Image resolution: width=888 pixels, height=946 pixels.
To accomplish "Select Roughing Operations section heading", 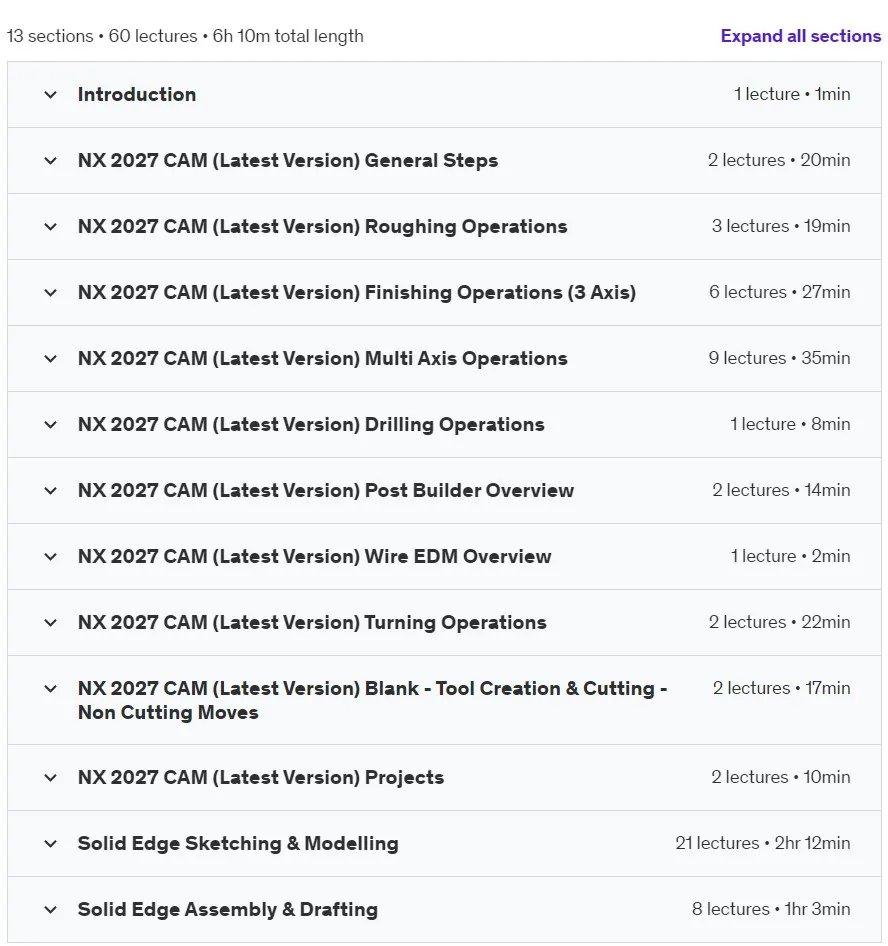I will (x=323, y=227).
